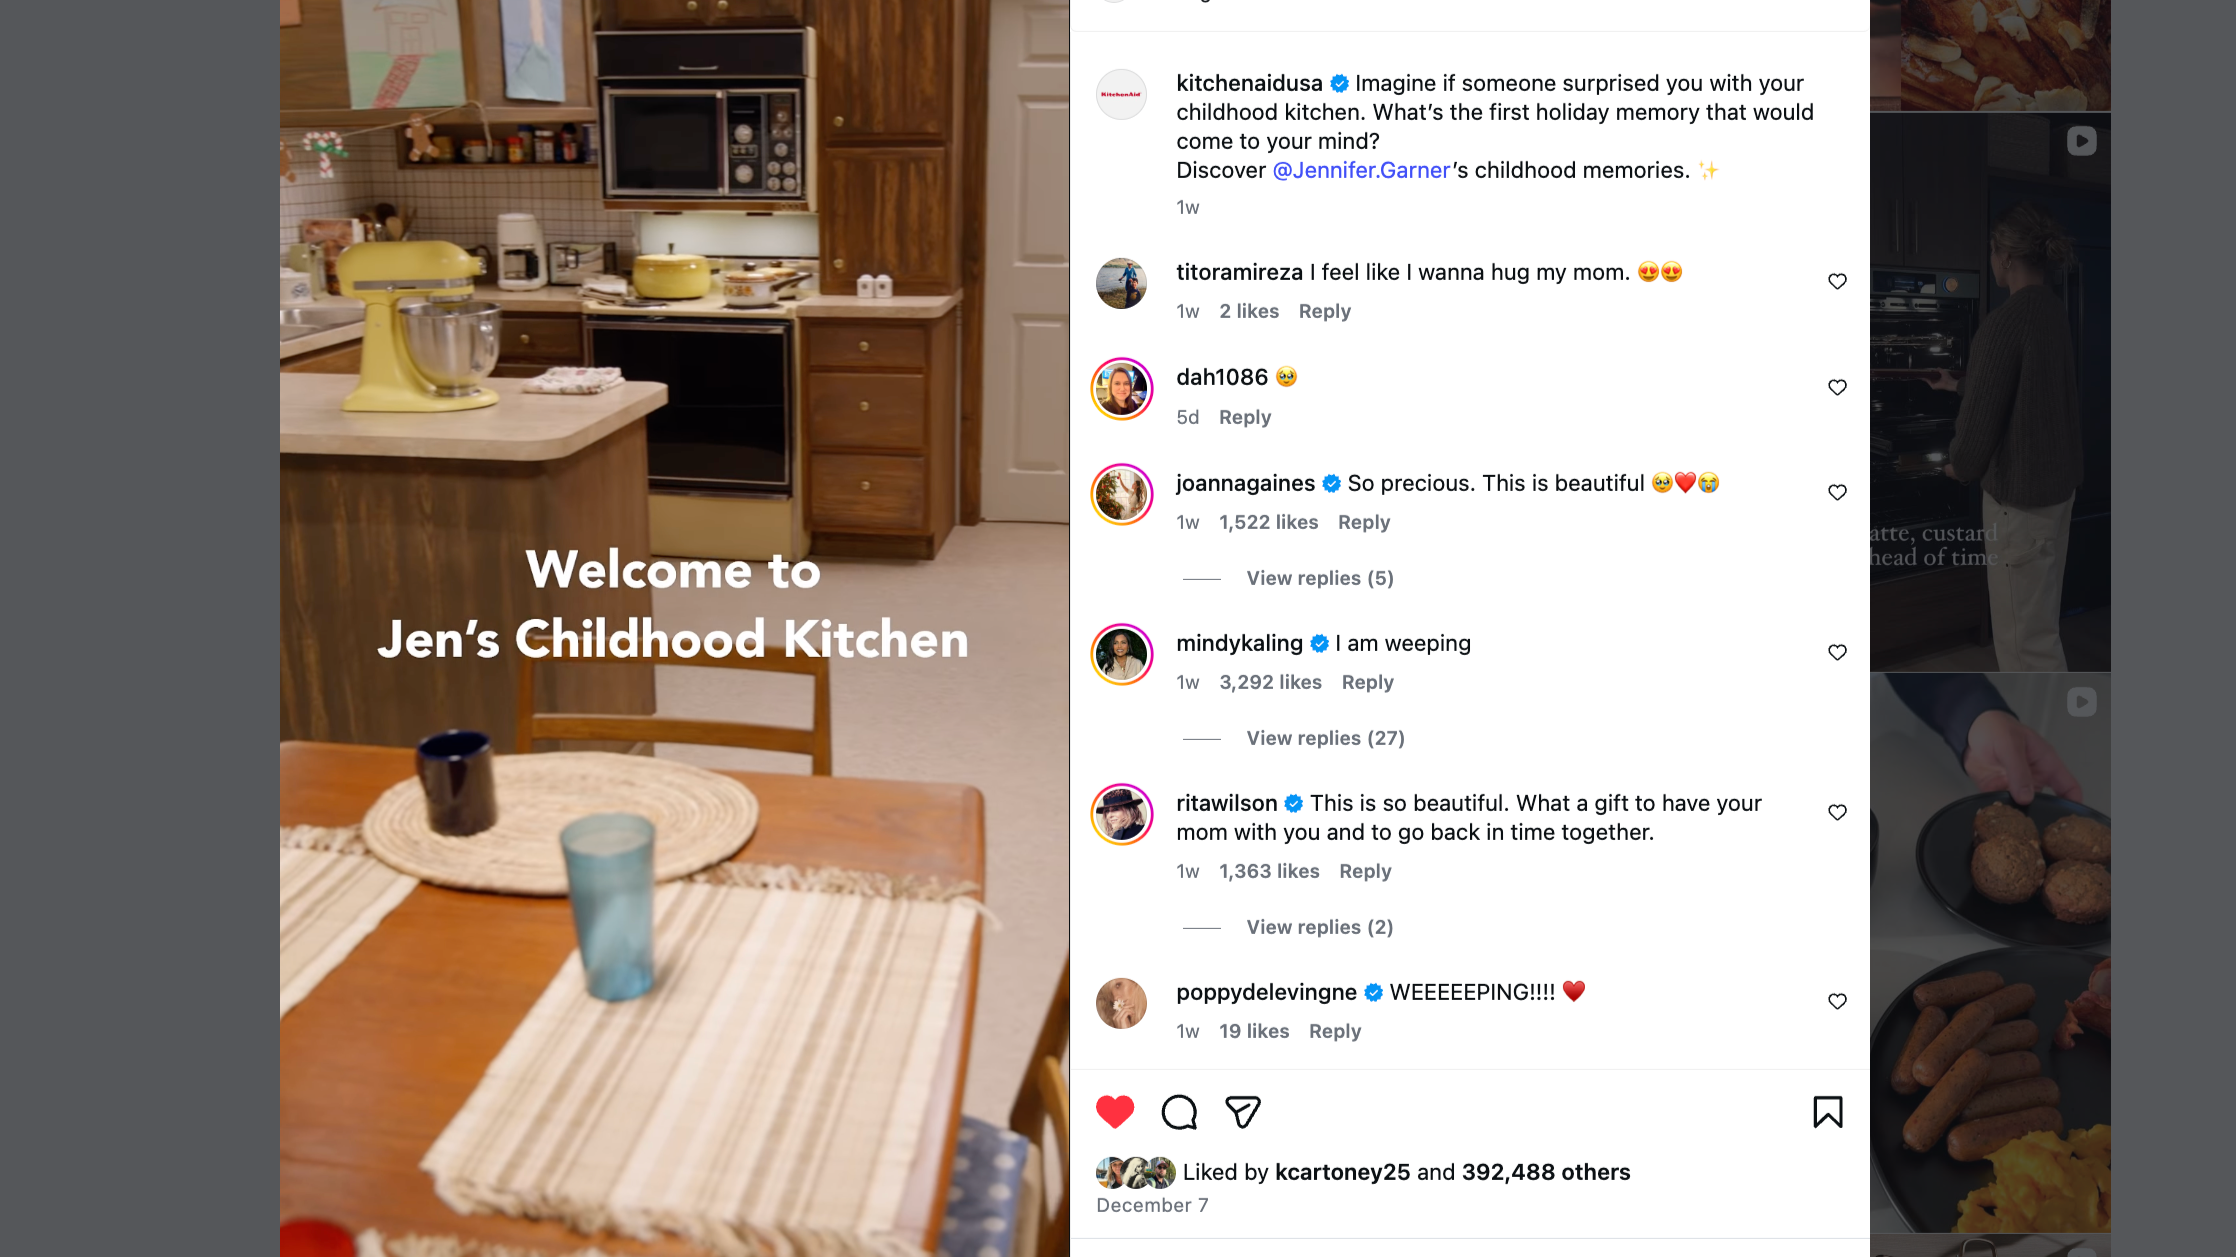Open the comment bubble icon
Screen dimensions: 2236x1257
(1179, 1112)
